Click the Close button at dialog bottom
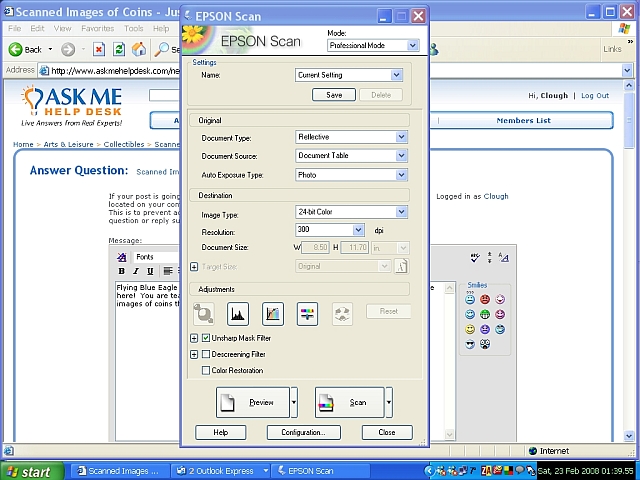The image size is (640, 480). [x=387, y=432]
